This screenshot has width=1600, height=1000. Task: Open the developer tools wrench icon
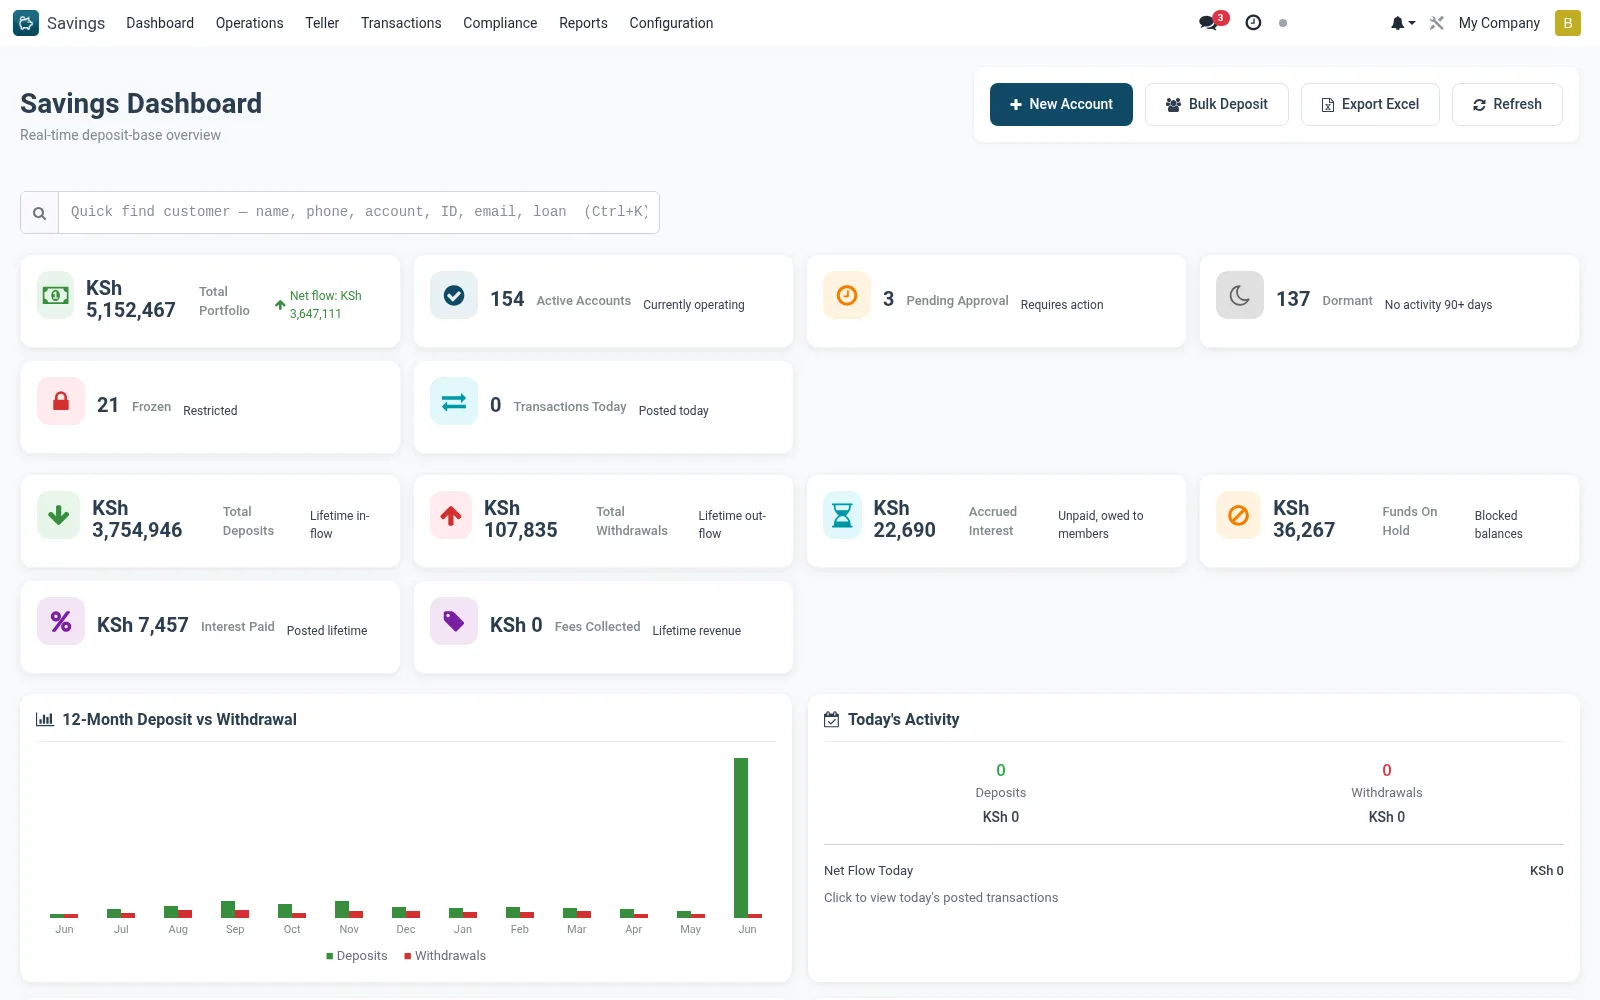[x=1437, y=23]
